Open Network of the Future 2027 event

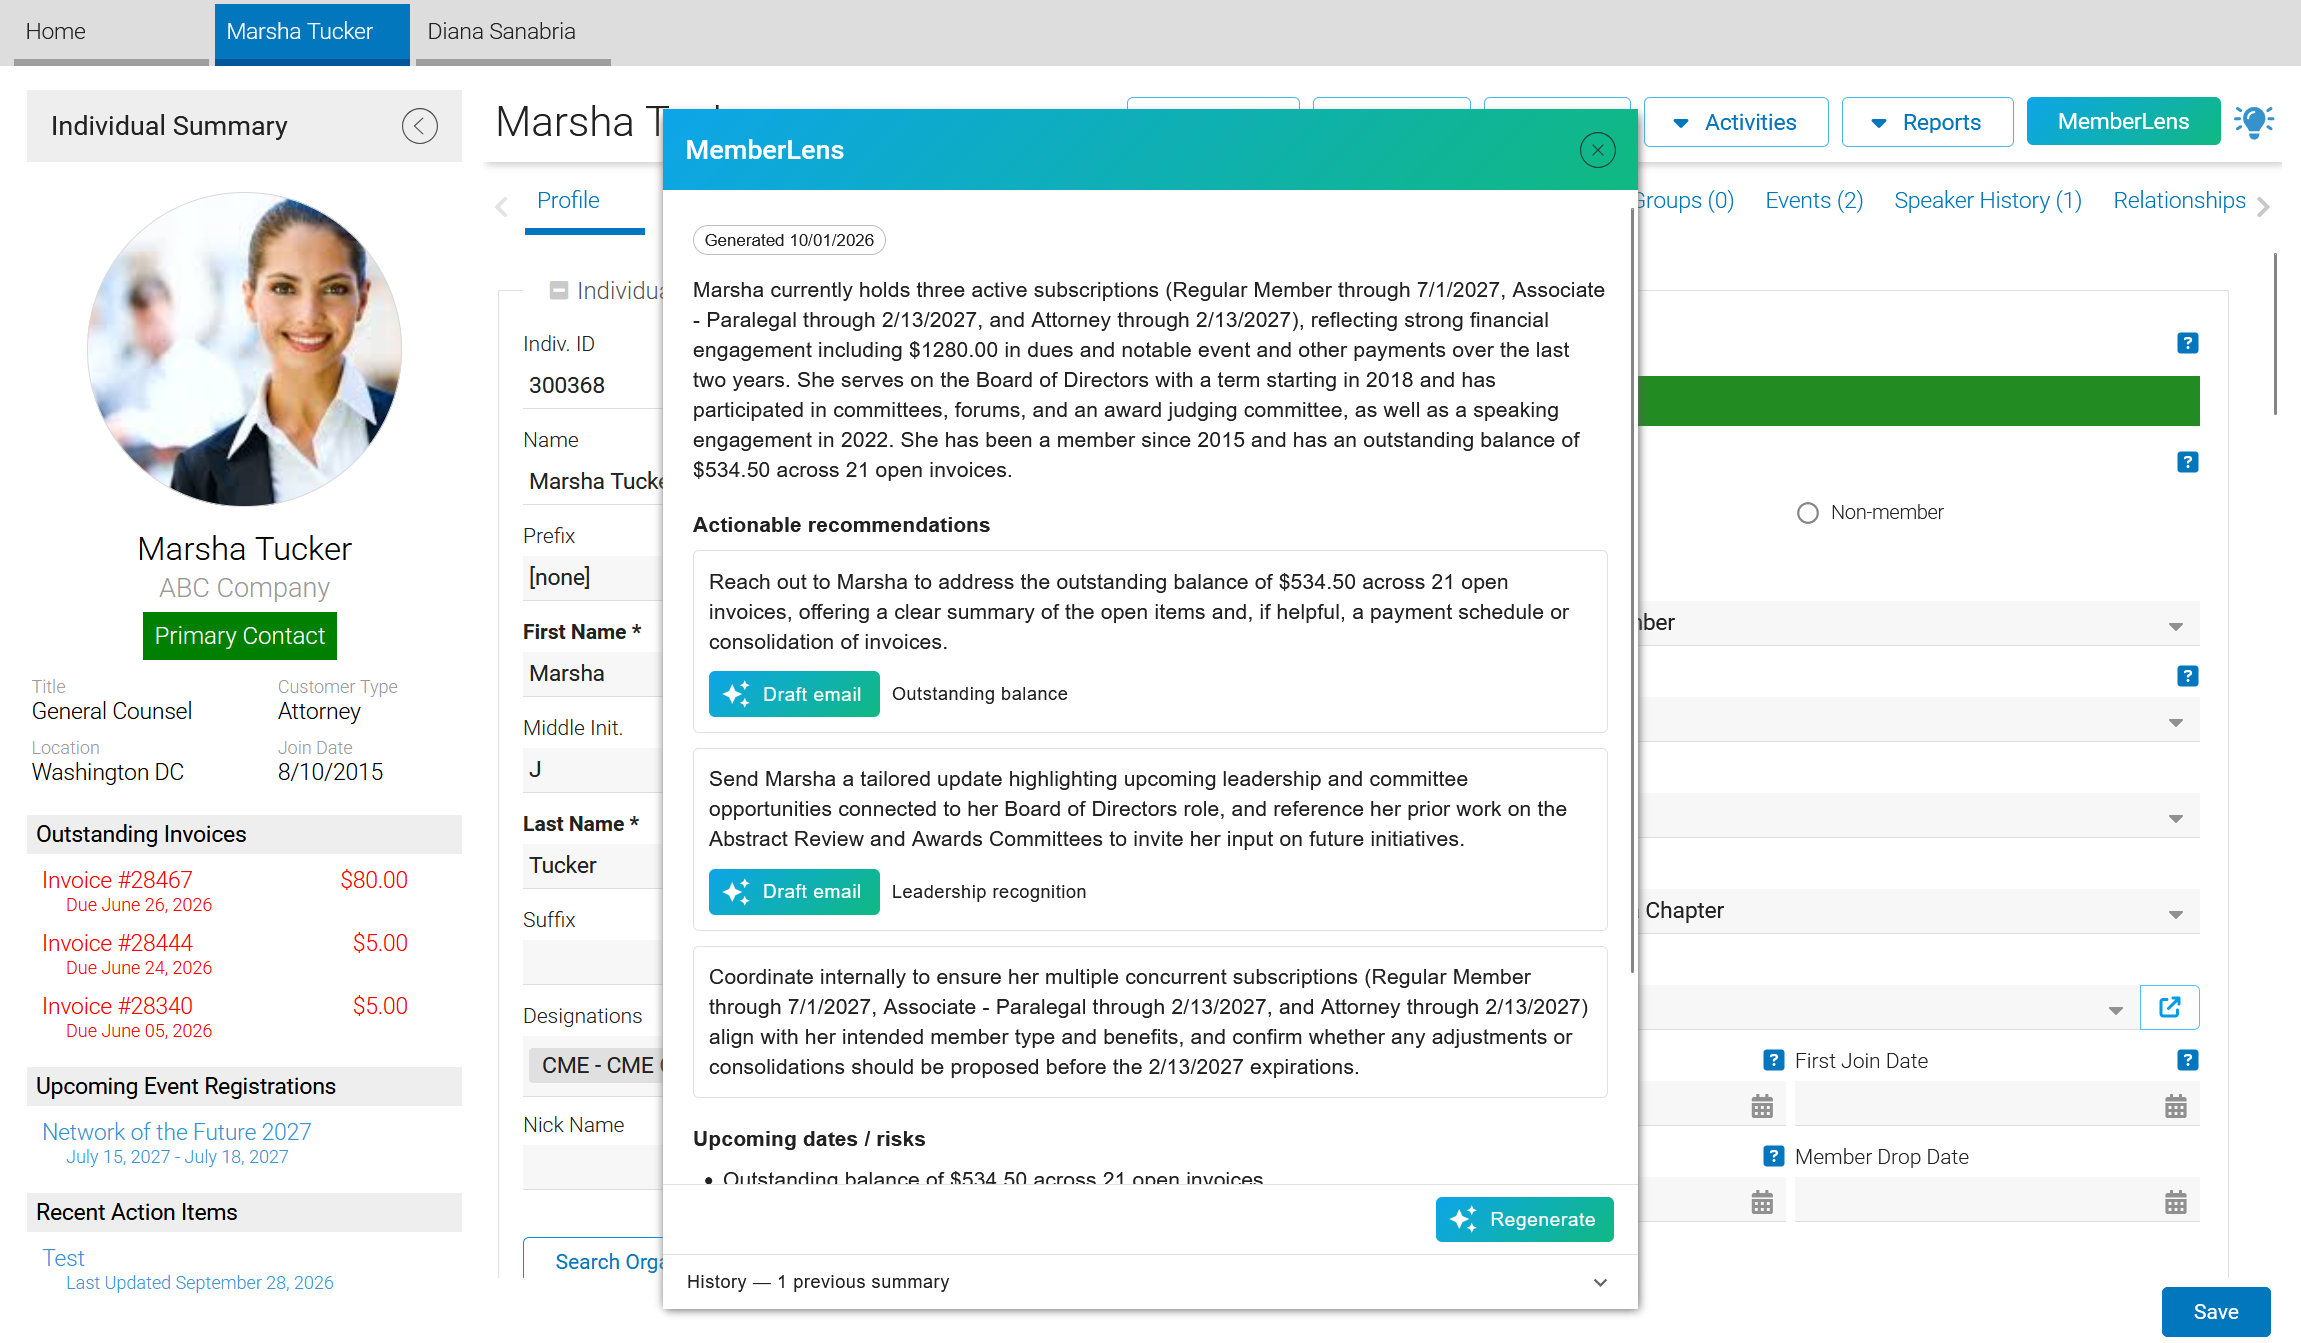tap(176, 1132)
